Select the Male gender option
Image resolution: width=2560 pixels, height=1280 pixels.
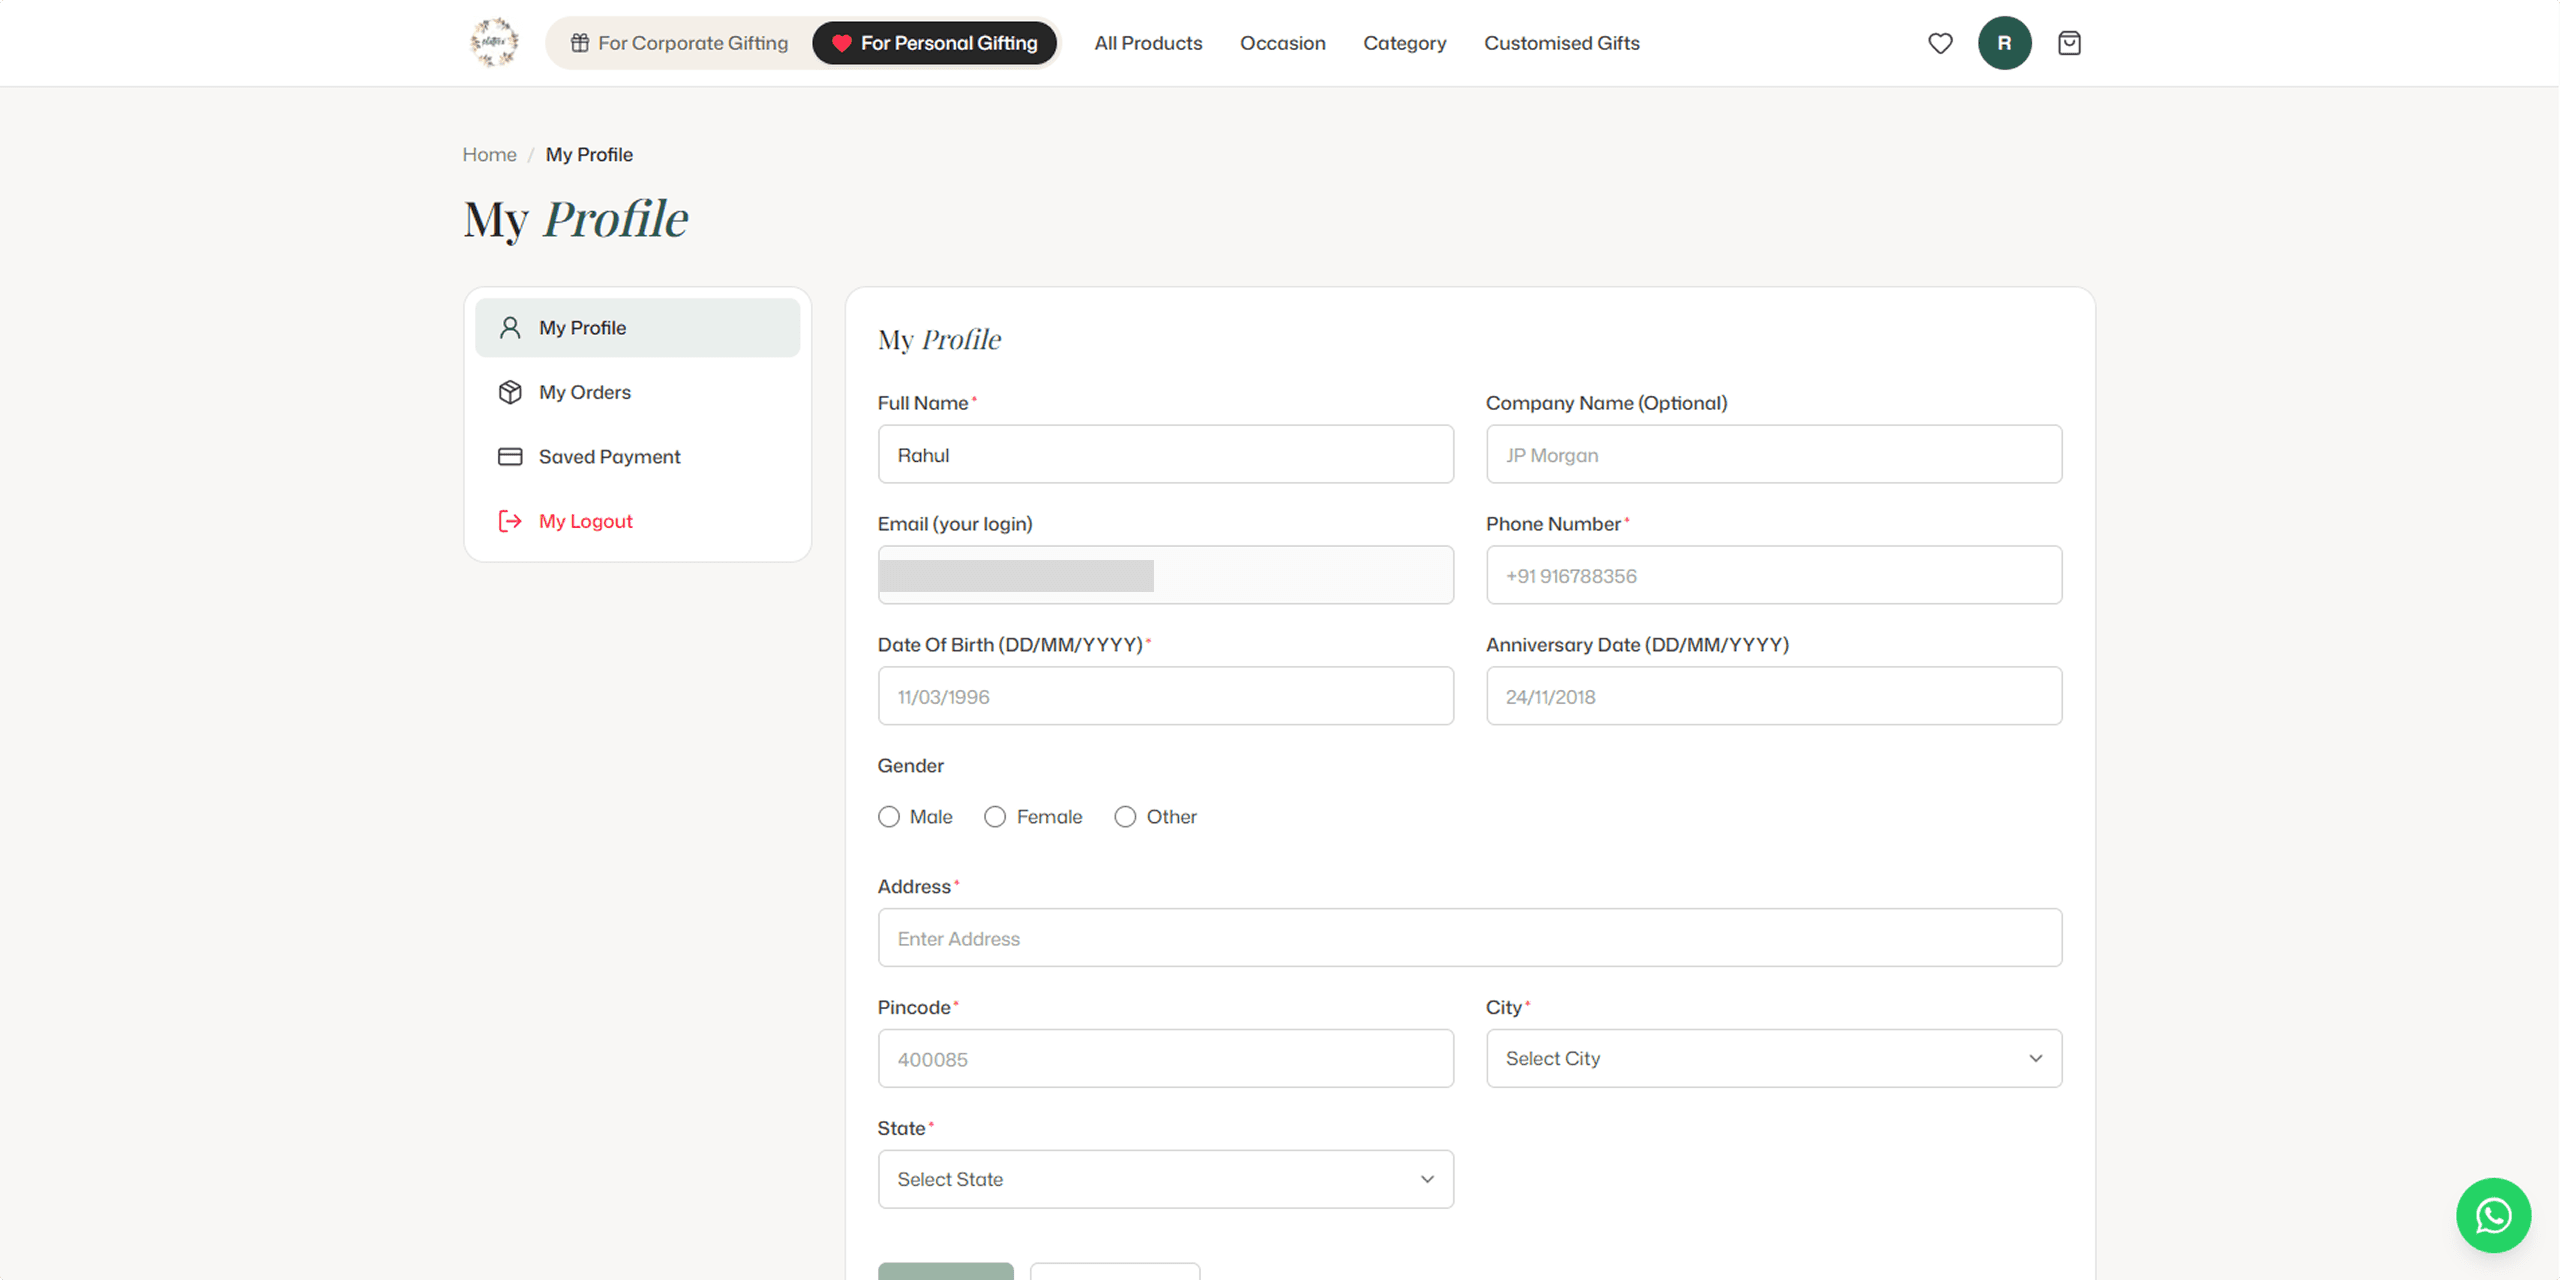pyautogui.click(x=889, y=817)
